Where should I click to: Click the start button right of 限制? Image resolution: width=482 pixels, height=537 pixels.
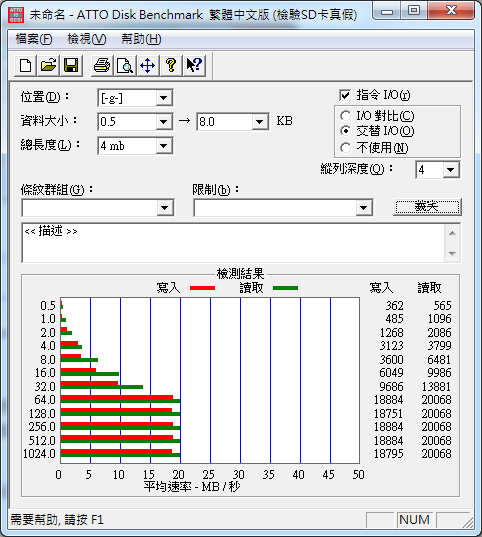tap(427, 207)
